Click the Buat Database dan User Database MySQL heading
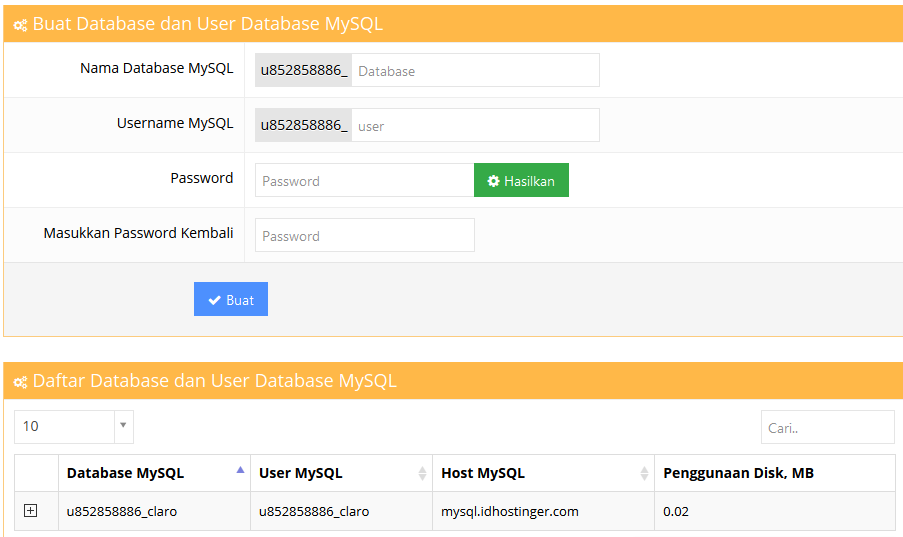This screenshot has height=537, width=903. [208, 24]
